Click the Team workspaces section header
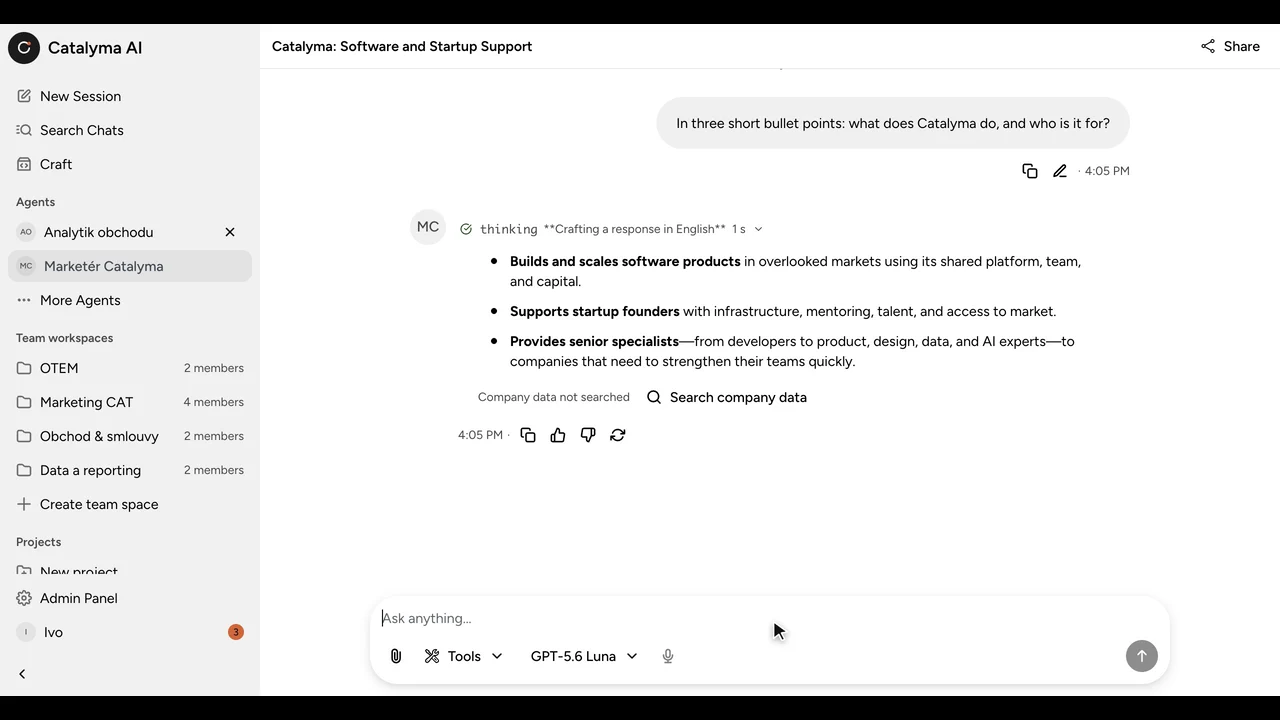The width and height of the screenshot is (1280, 720). tap(64, 338)
